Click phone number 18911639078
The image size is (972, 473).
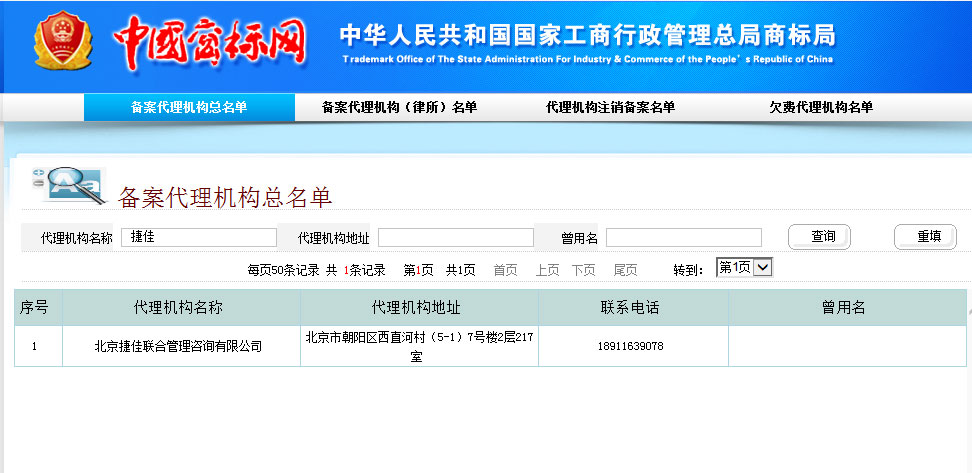click(630, 347)
